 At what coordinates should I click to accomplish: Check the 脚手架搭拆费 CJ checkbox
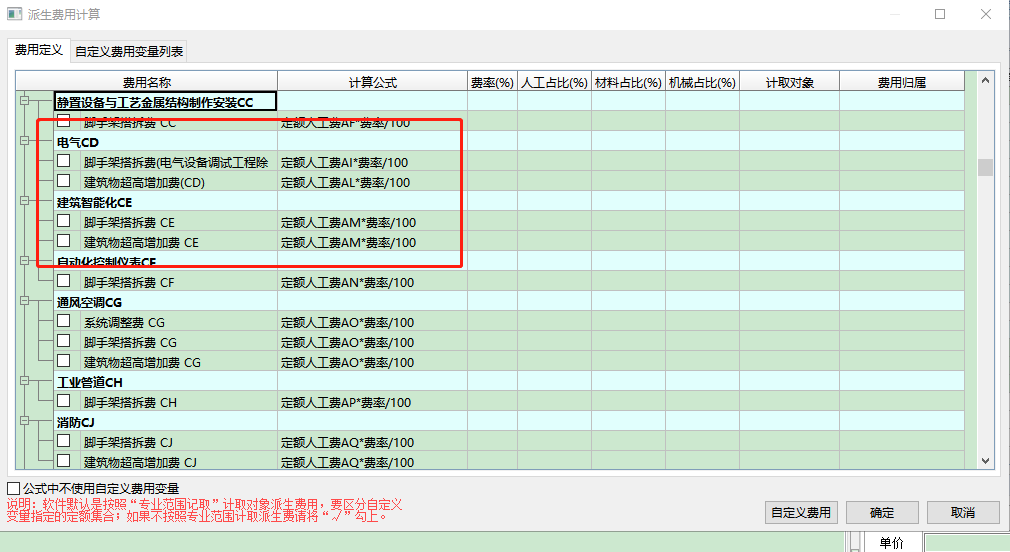64,441
